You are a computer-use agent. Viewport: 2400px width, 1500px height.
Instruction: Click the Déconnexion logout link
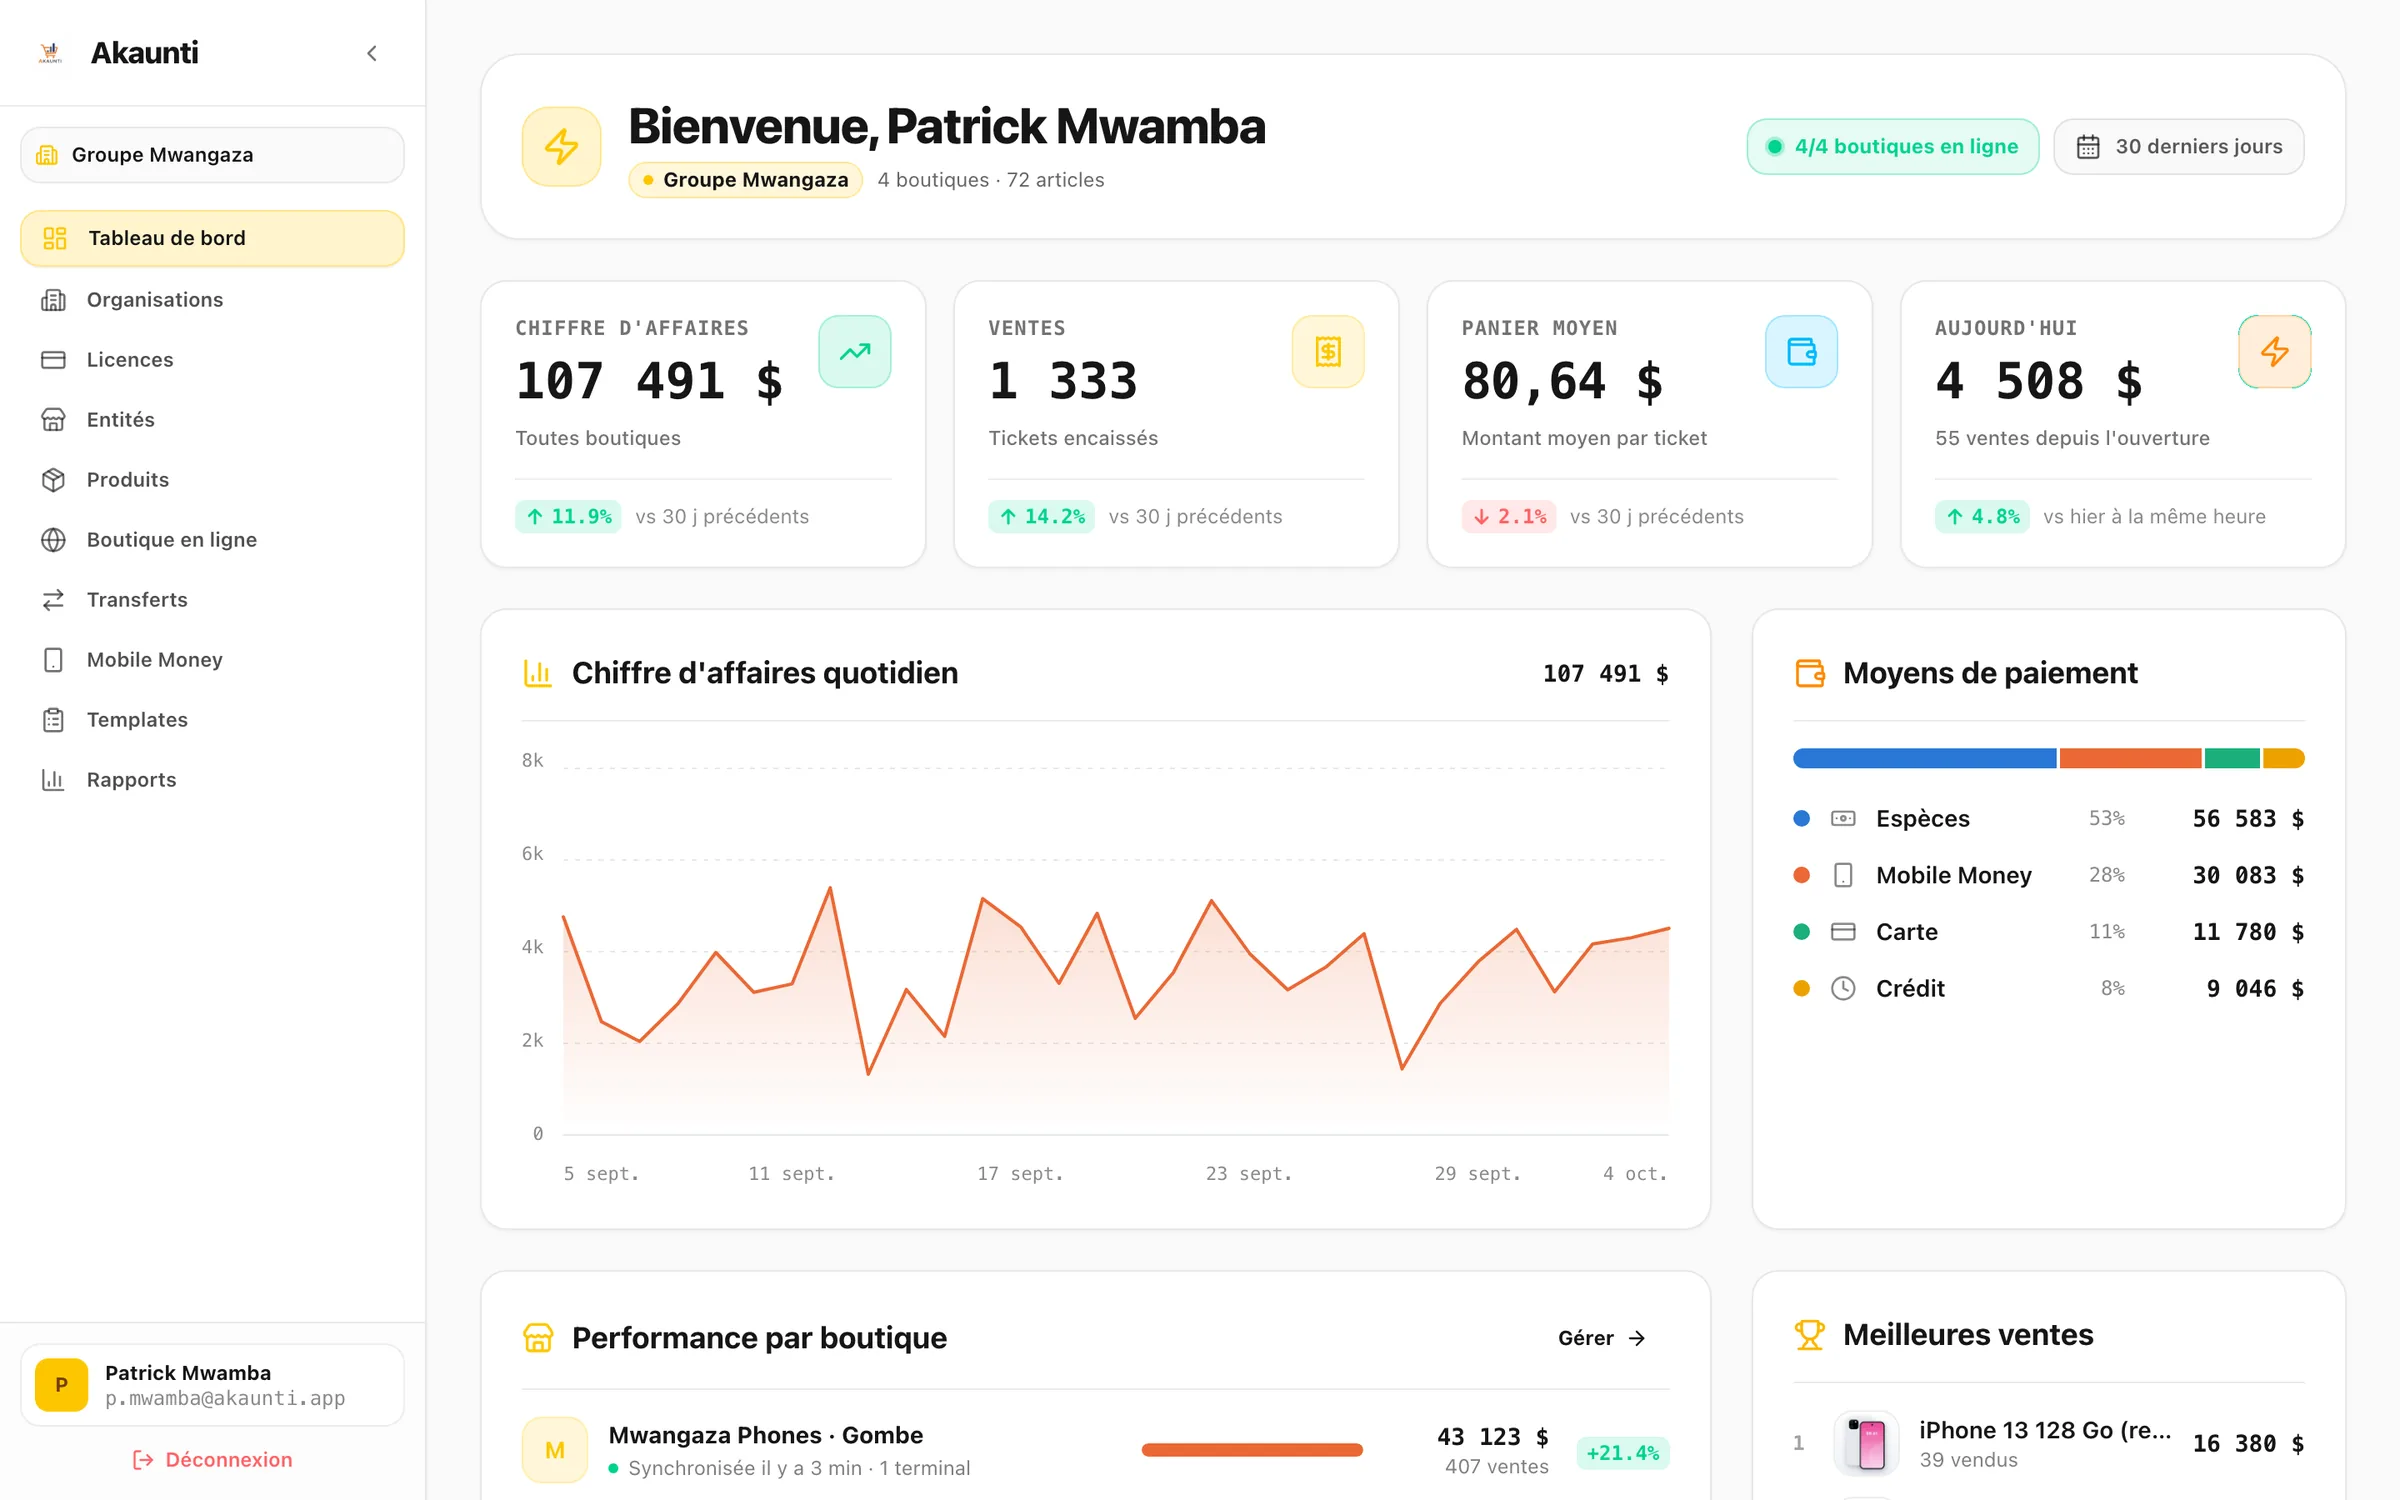[x=212, y=1460]
